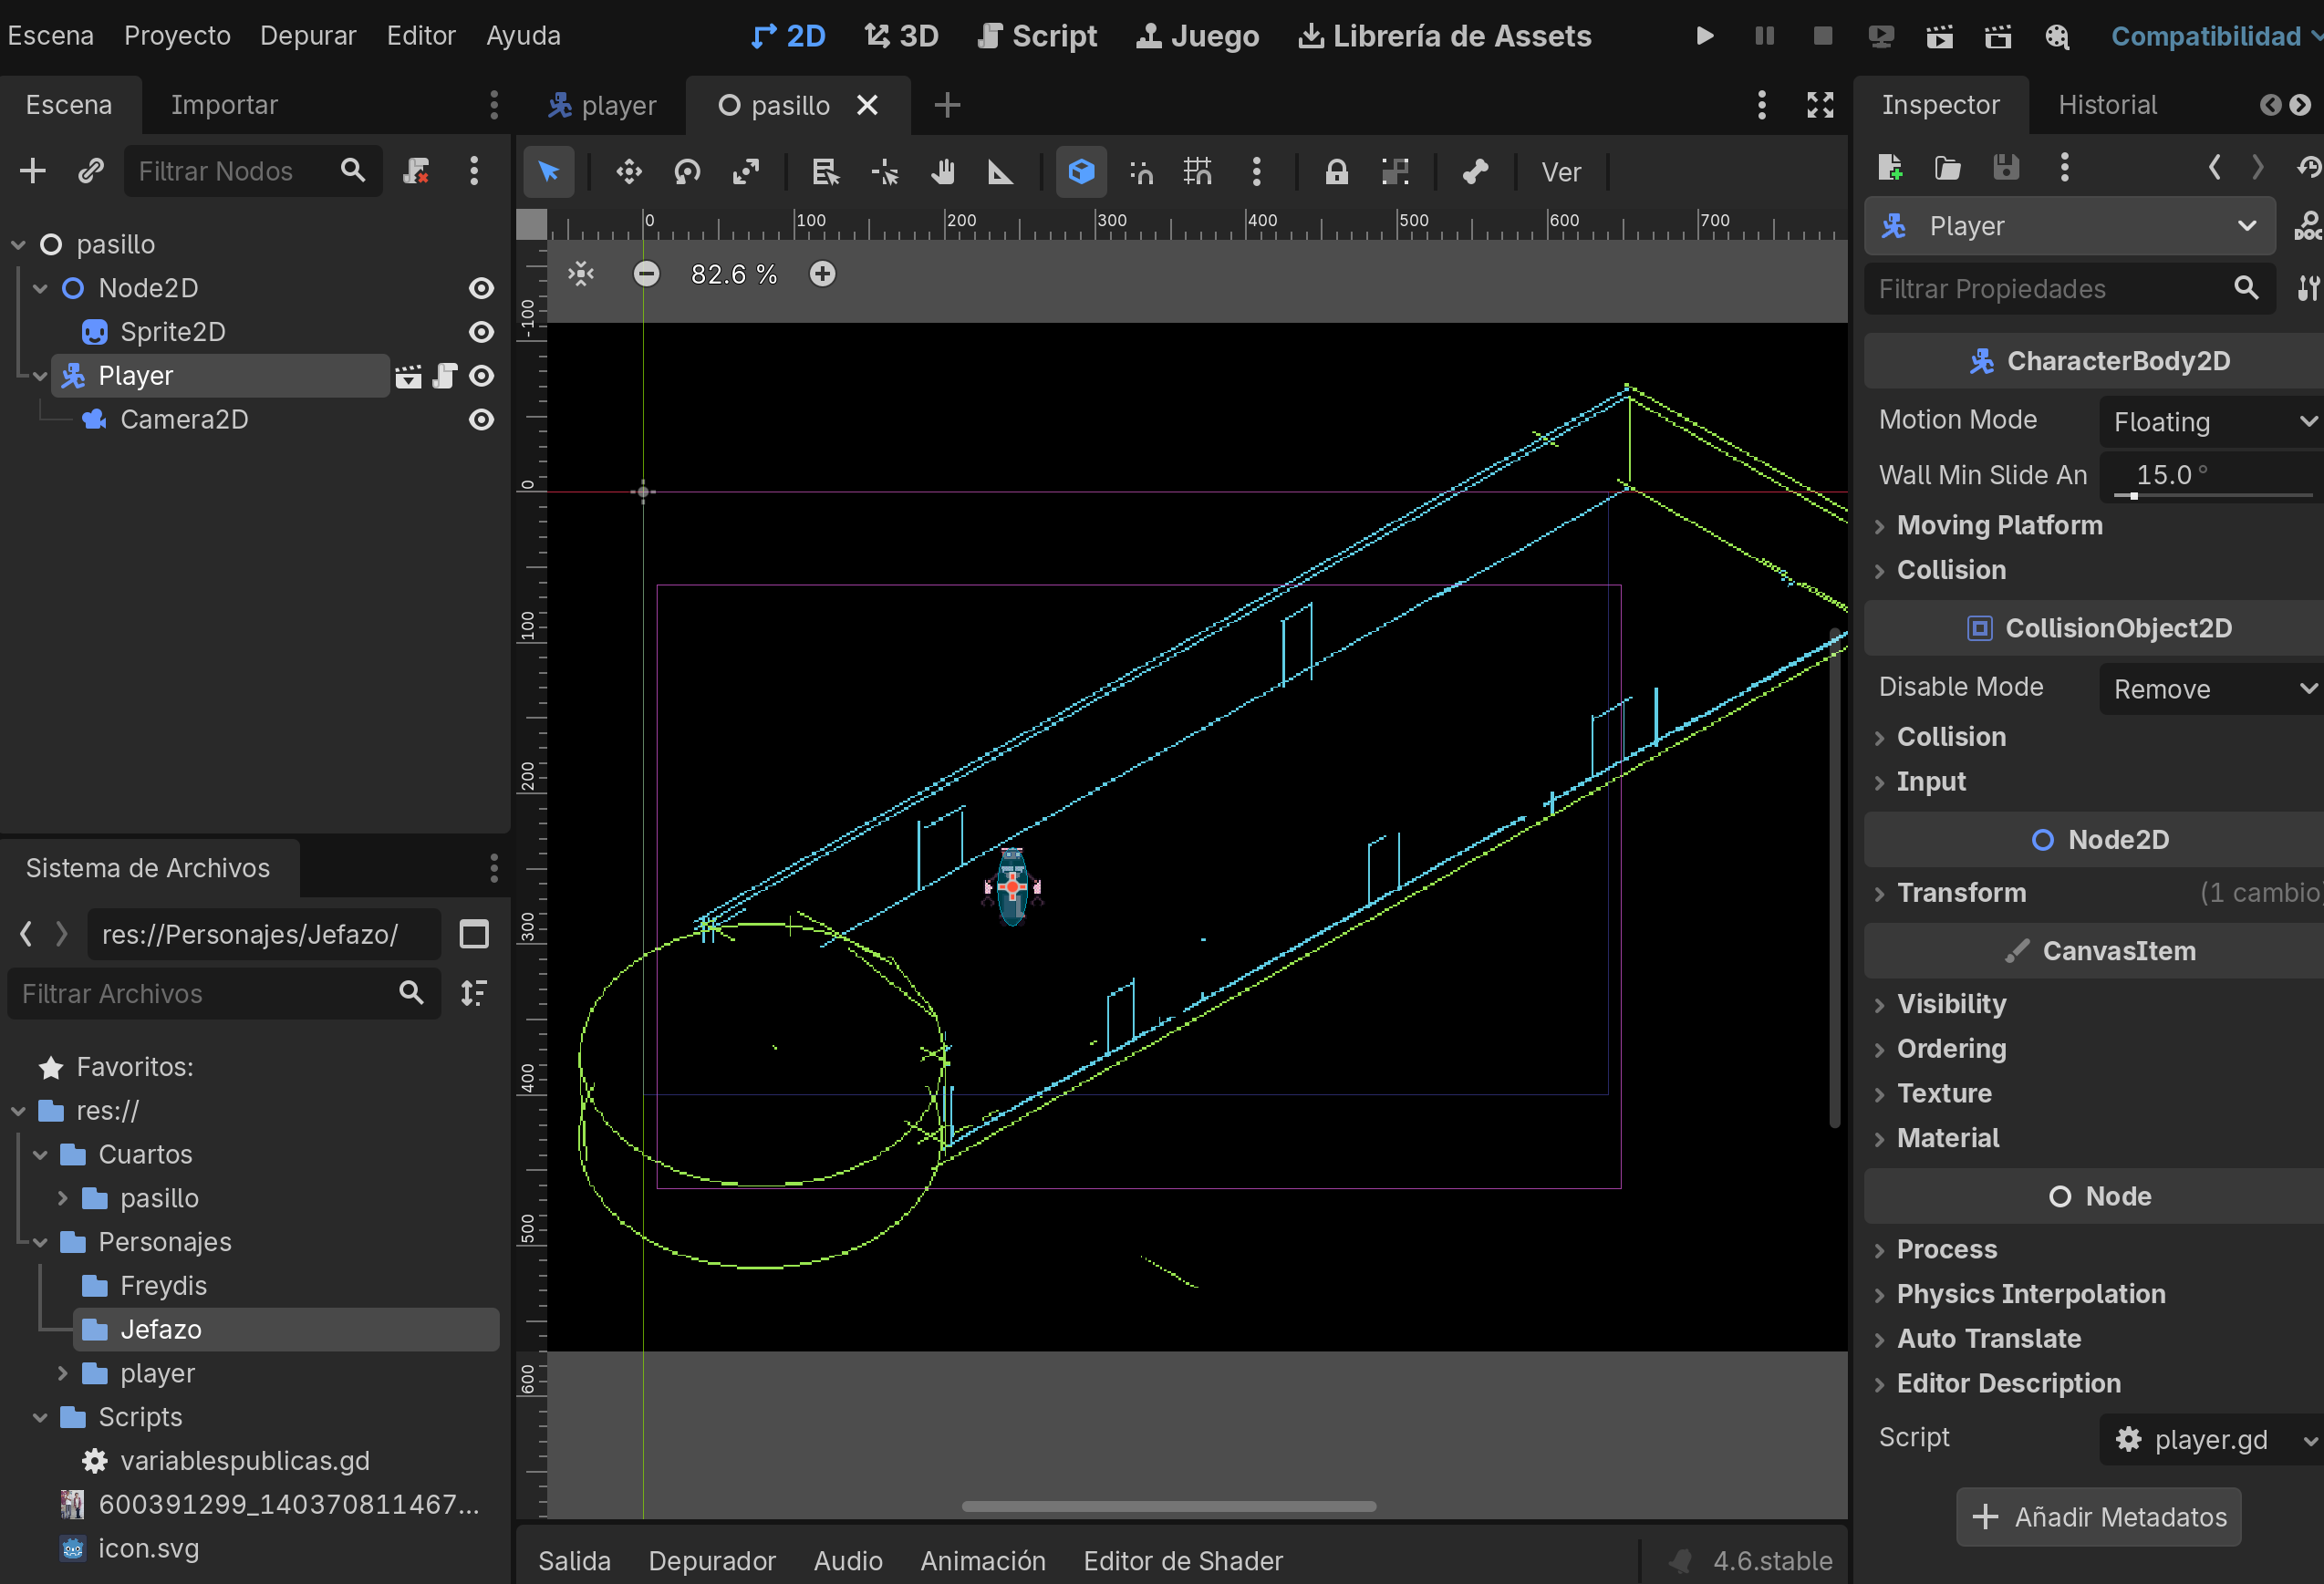Switch to the Historial tab
The image size is (2324, 1584).
coord(2106,105)
